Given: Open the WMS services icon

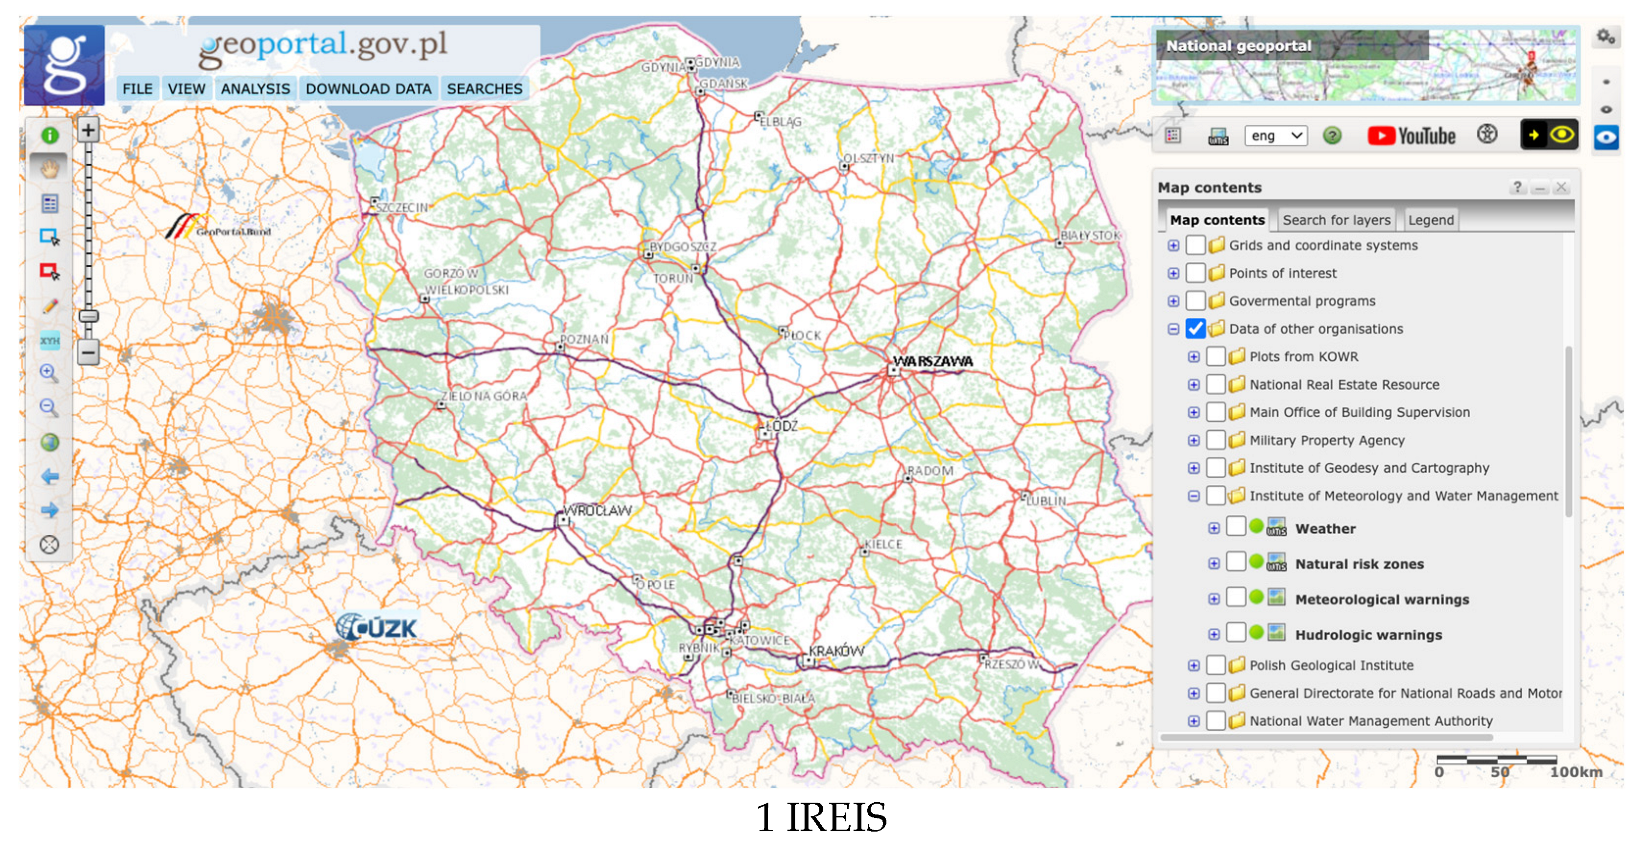Looking at the screenshot, I should (1218, 136).
